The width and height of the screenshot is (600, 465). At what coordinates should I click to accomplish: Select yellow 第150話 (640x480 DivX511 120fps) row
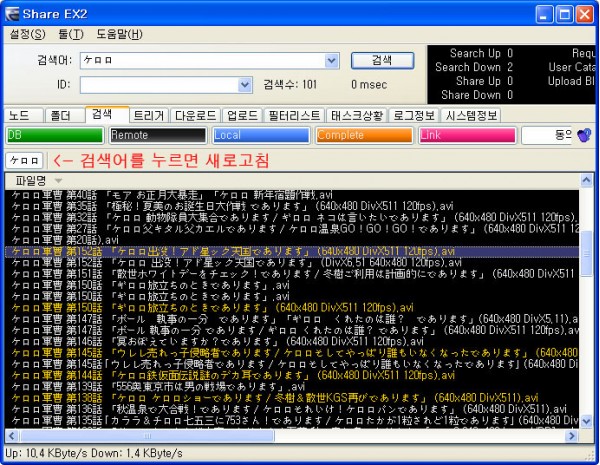(x=292, y=308)
